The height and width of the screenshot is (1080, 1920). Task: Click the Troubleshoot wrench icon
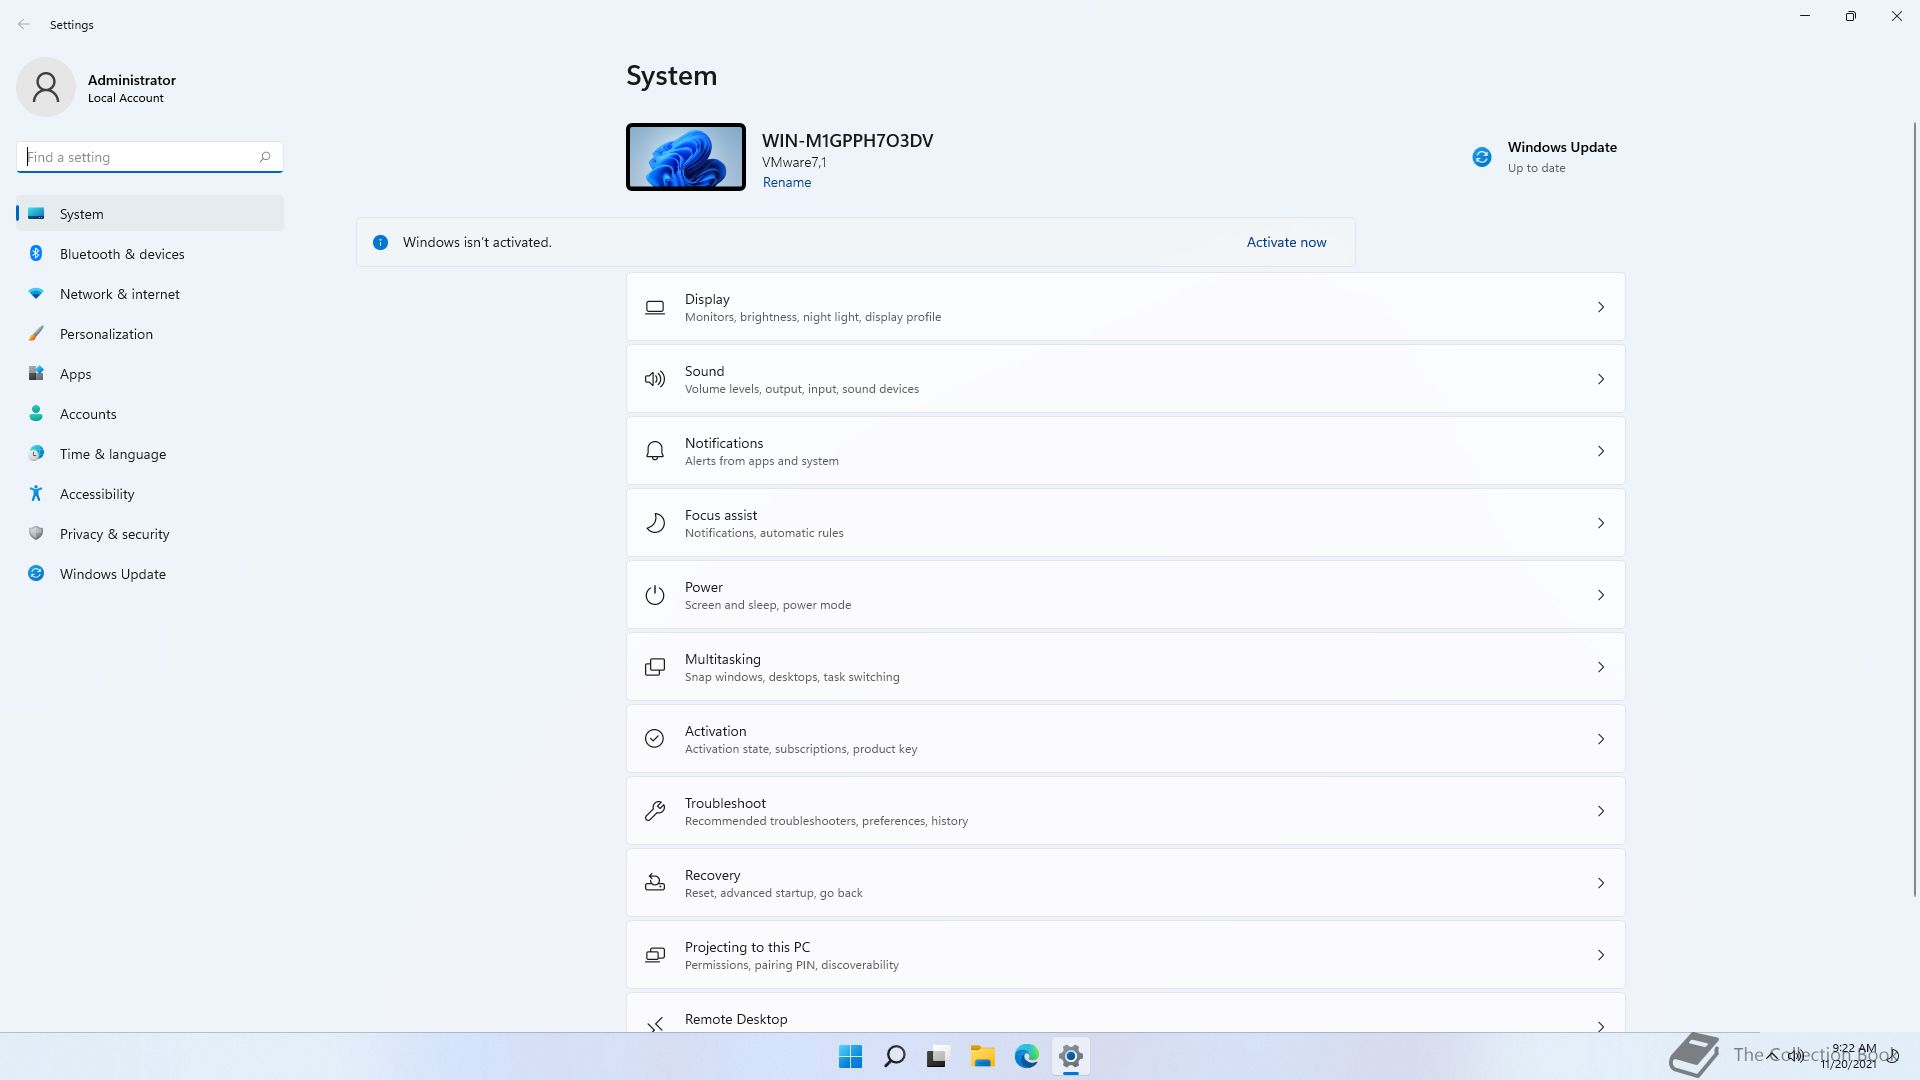[x=655, y=811]
